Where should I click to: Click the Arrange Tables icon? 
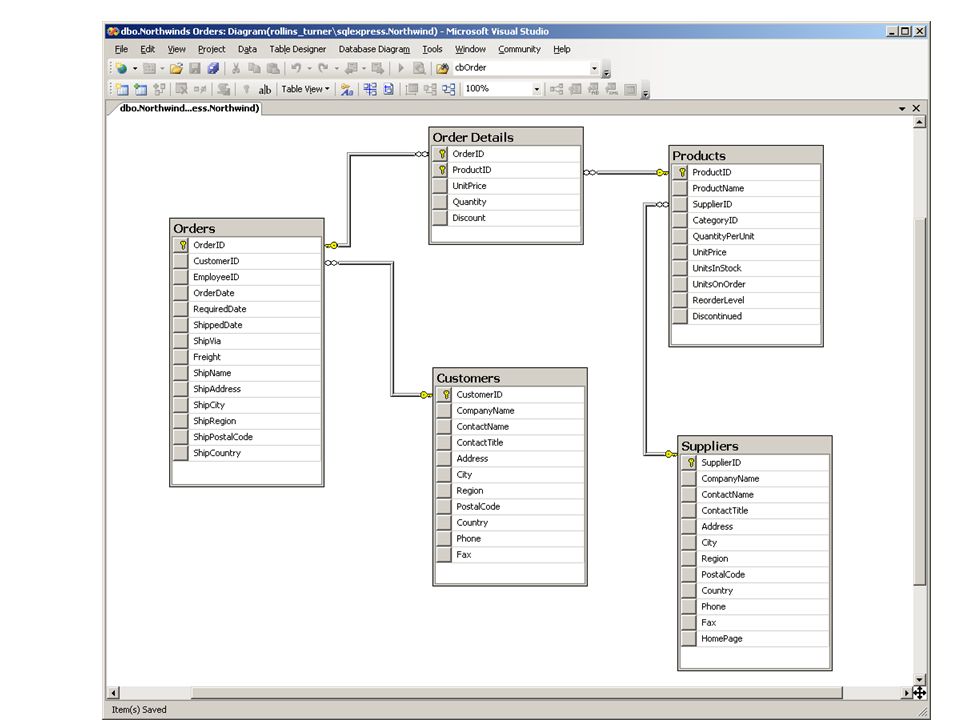[449, 89]
